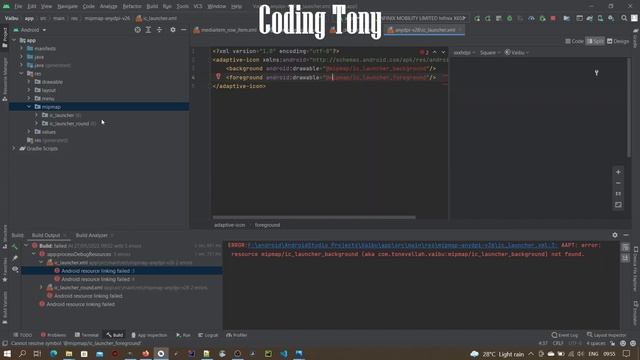Open the Build menu in menu bar
The image size is (640, 360).
coord(152,7)
